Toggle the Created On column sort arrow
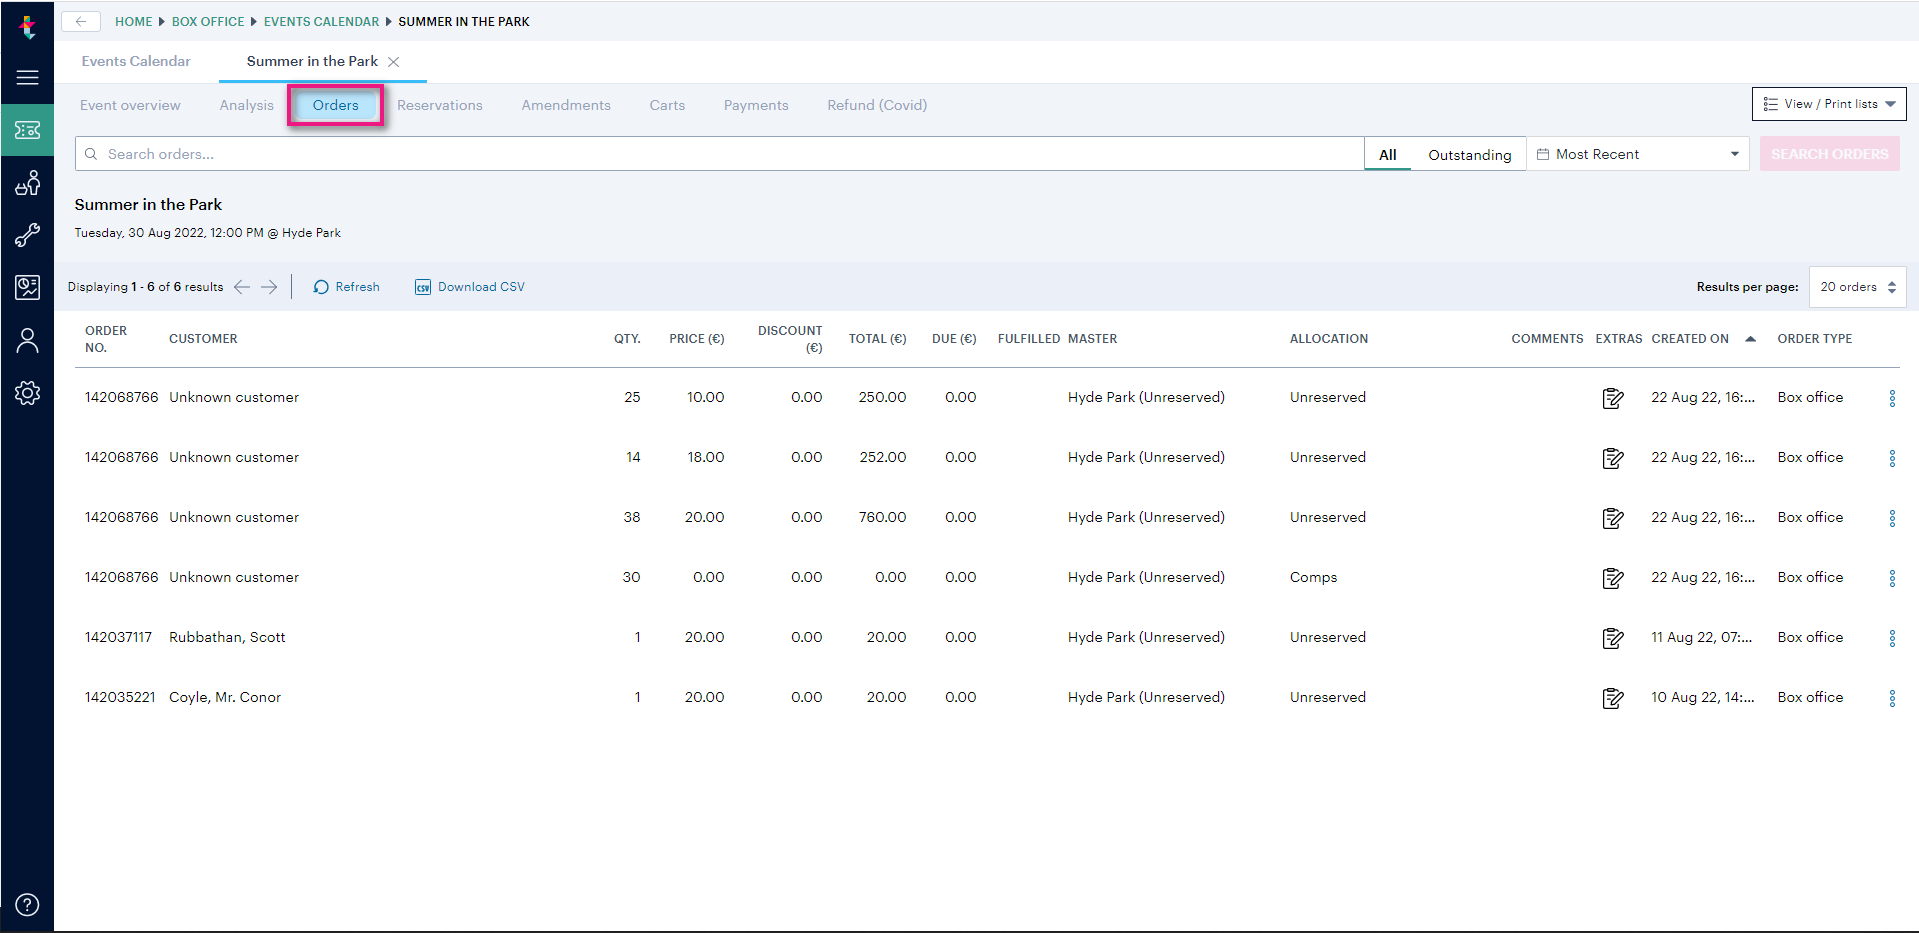This screenshot has height=933, width=1919. click(x=1750, y=339)
